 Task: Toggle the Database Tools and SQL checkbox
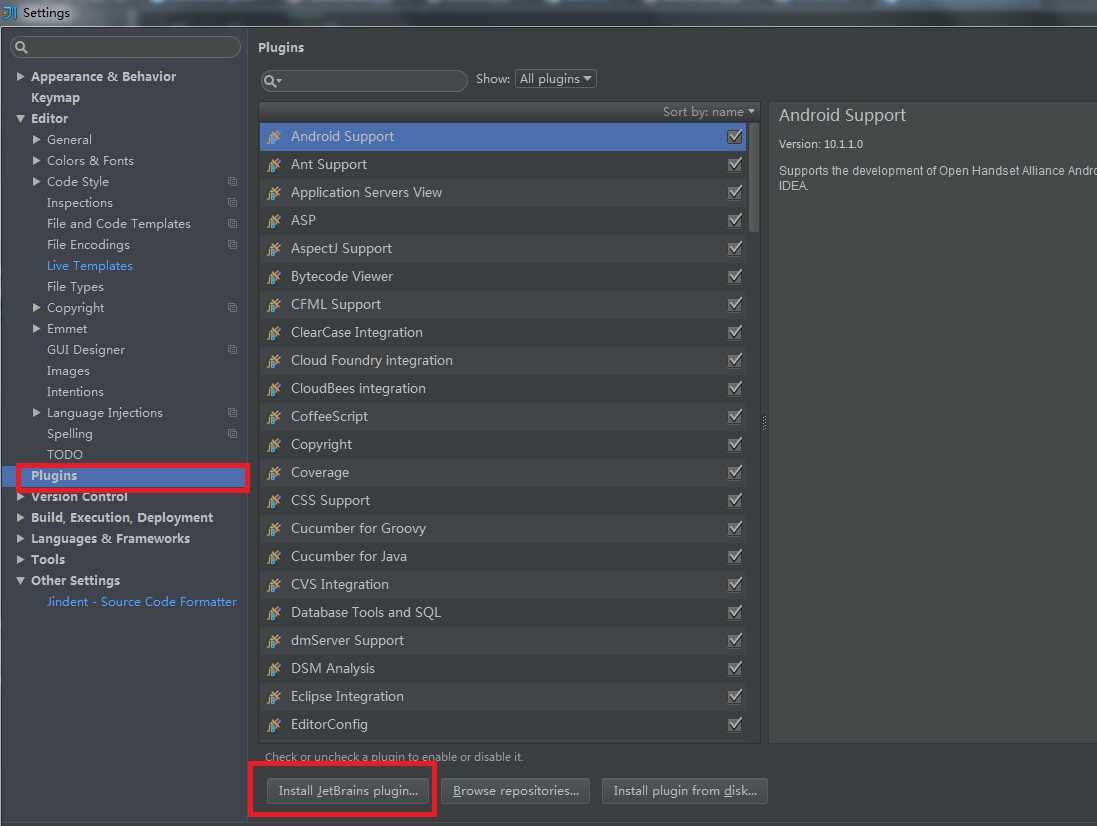pos(735,613)
